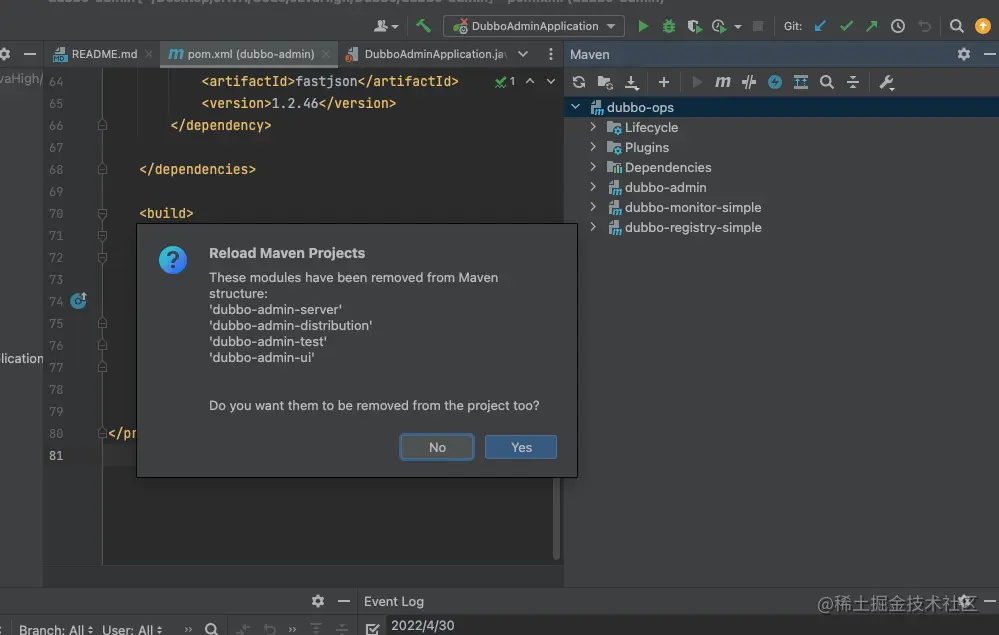Click the inspections checkmark indicator
The width and height of the screenshot is (999, 635).
505,82
